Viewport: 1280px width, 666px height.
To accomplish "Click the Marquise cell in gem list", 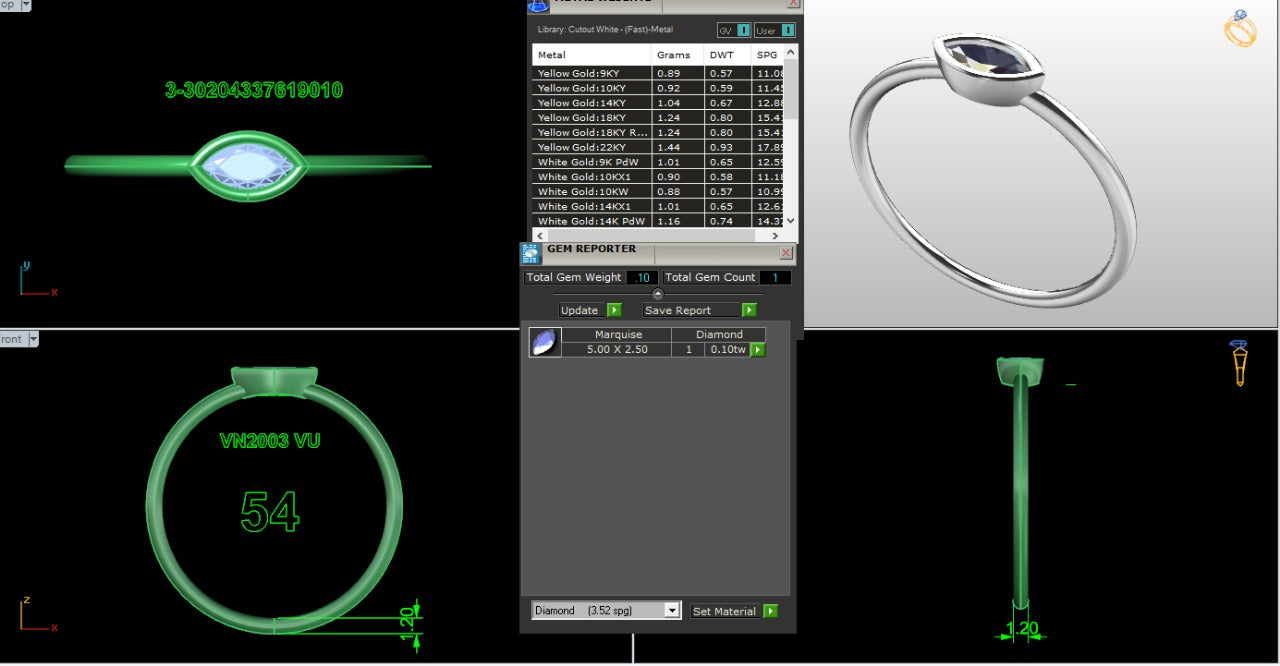I will point(618,335).
